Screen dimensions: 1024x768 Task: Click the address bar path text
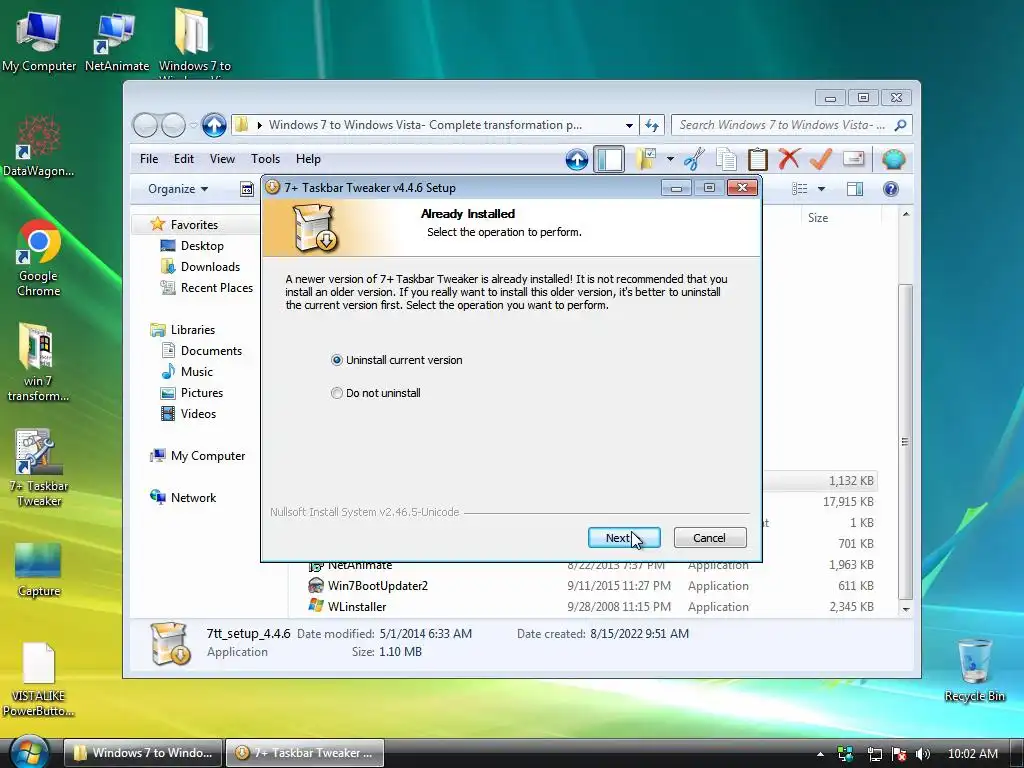click(424, 125)
